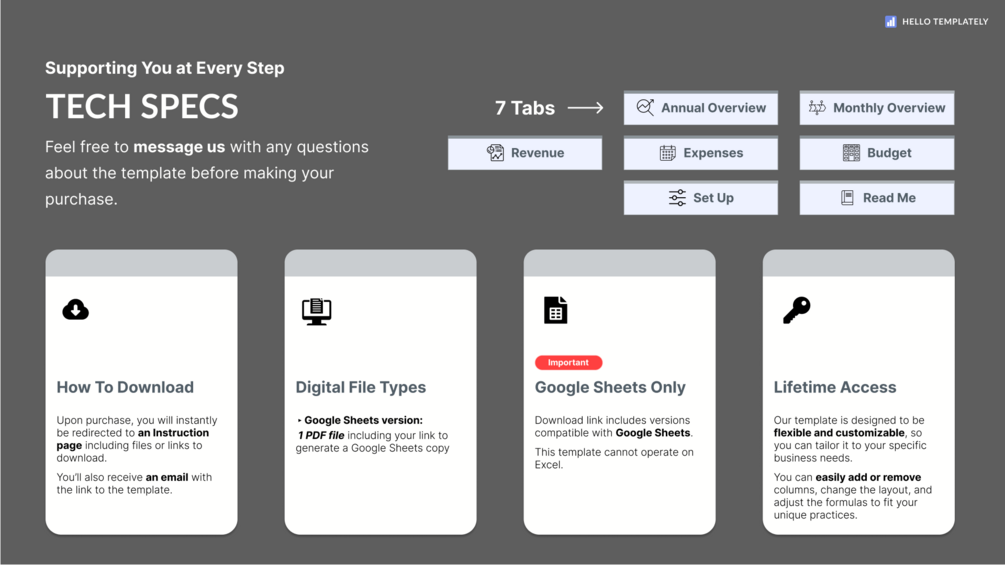This screenshot has height=565, width=1005.
Task: Click the Lifetime Access heading
Action: 835,387
